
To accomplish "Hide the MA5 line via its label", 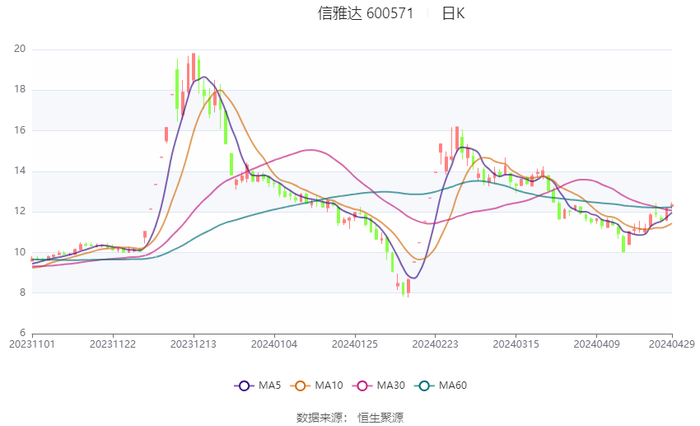I will 269,385.
